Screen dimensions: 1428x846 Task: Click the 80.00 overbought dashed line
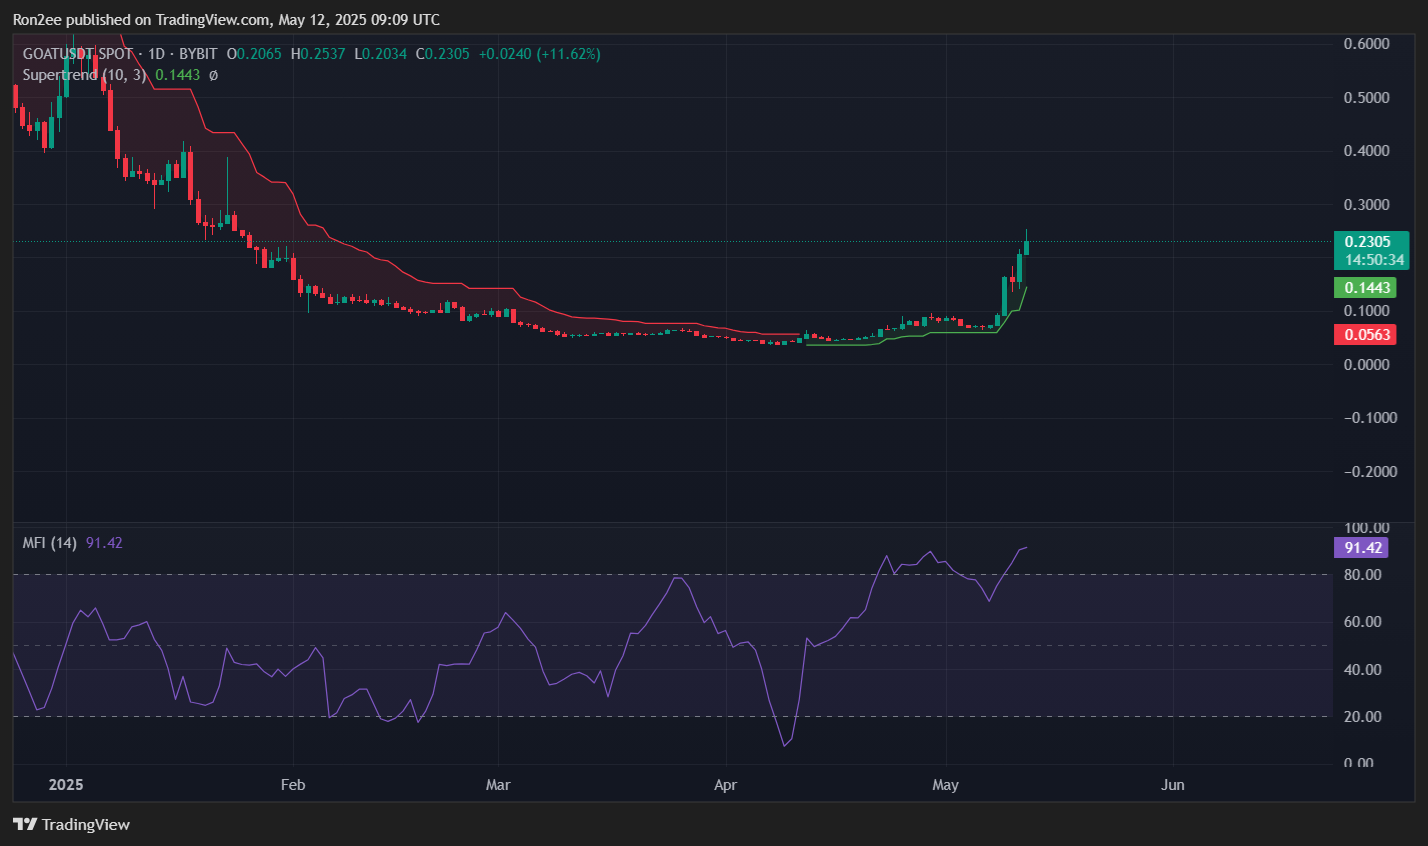click(600, 574)
